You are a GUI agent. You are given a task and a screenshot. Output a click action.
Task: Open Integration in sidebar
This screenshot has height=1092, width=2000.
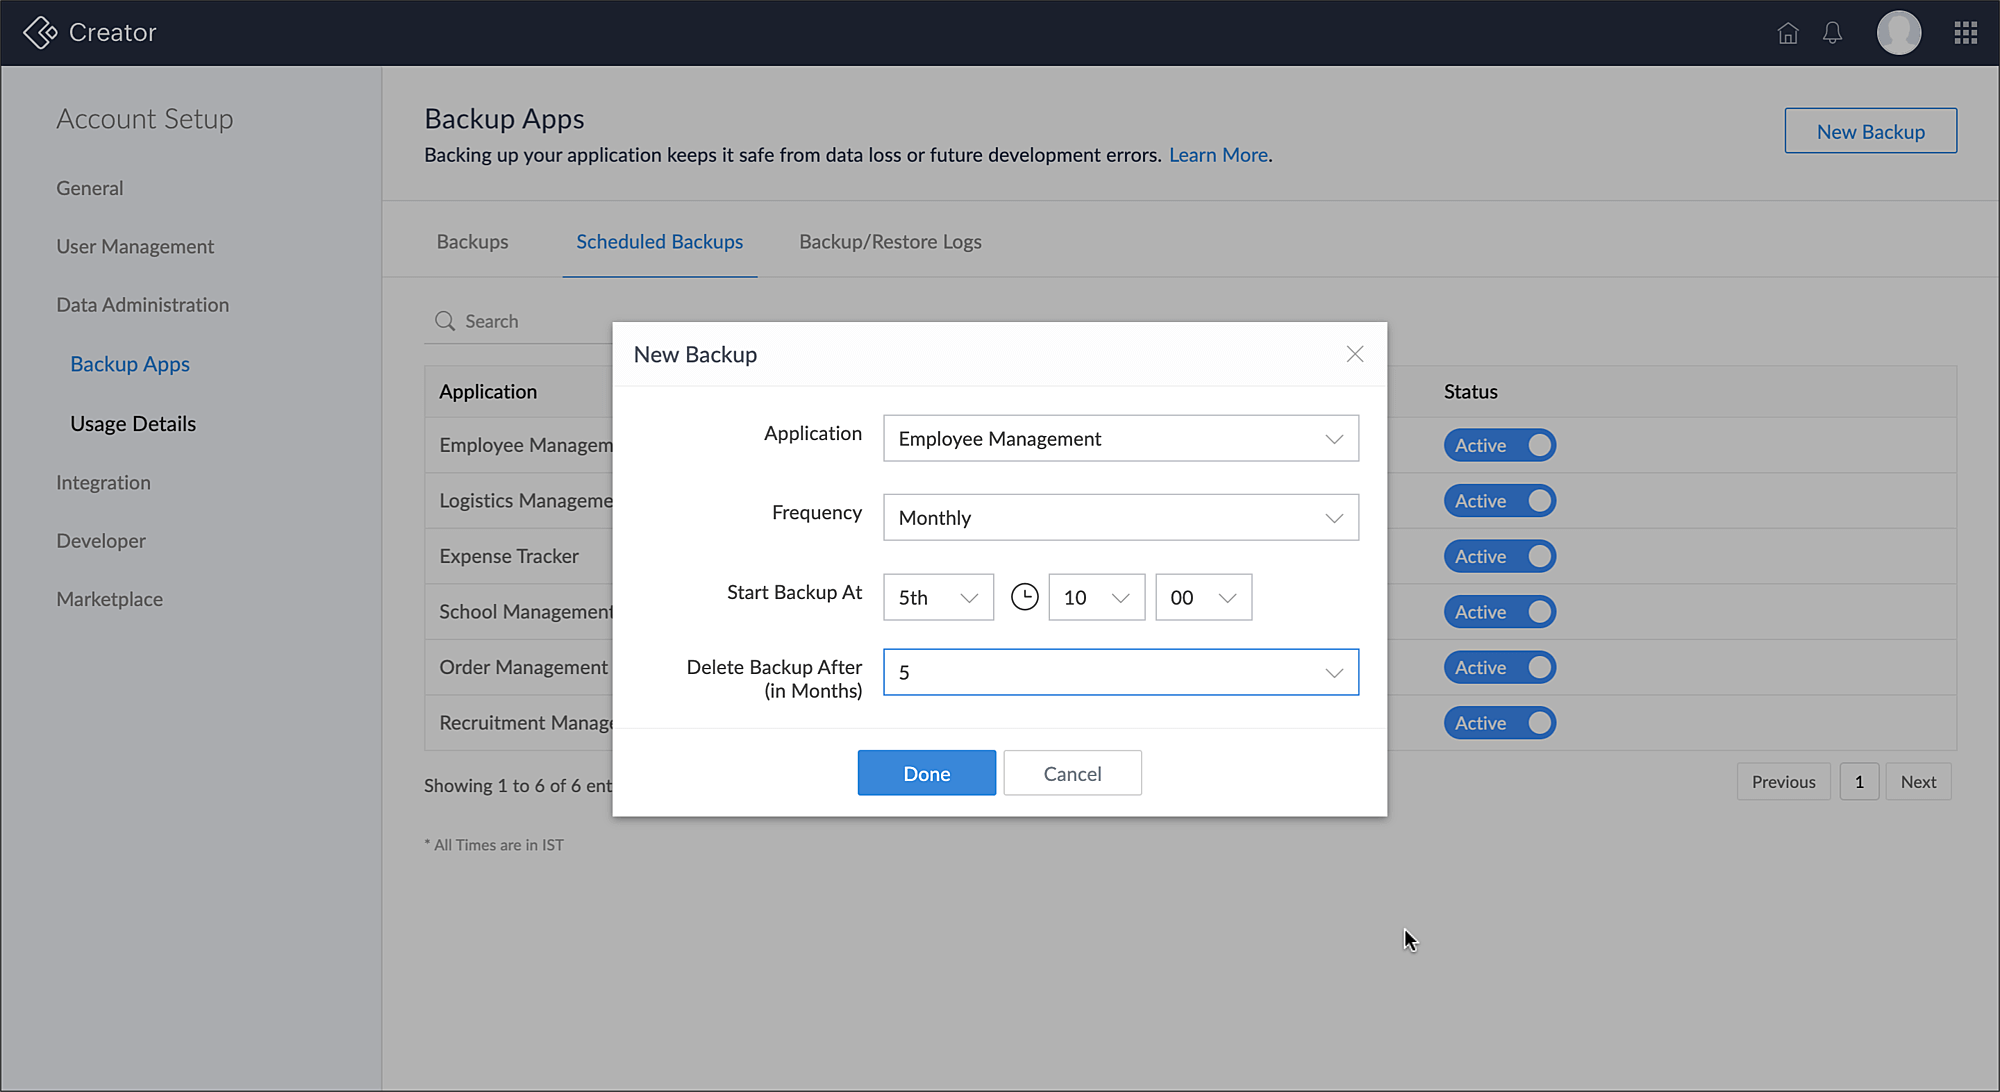point(103,482)
